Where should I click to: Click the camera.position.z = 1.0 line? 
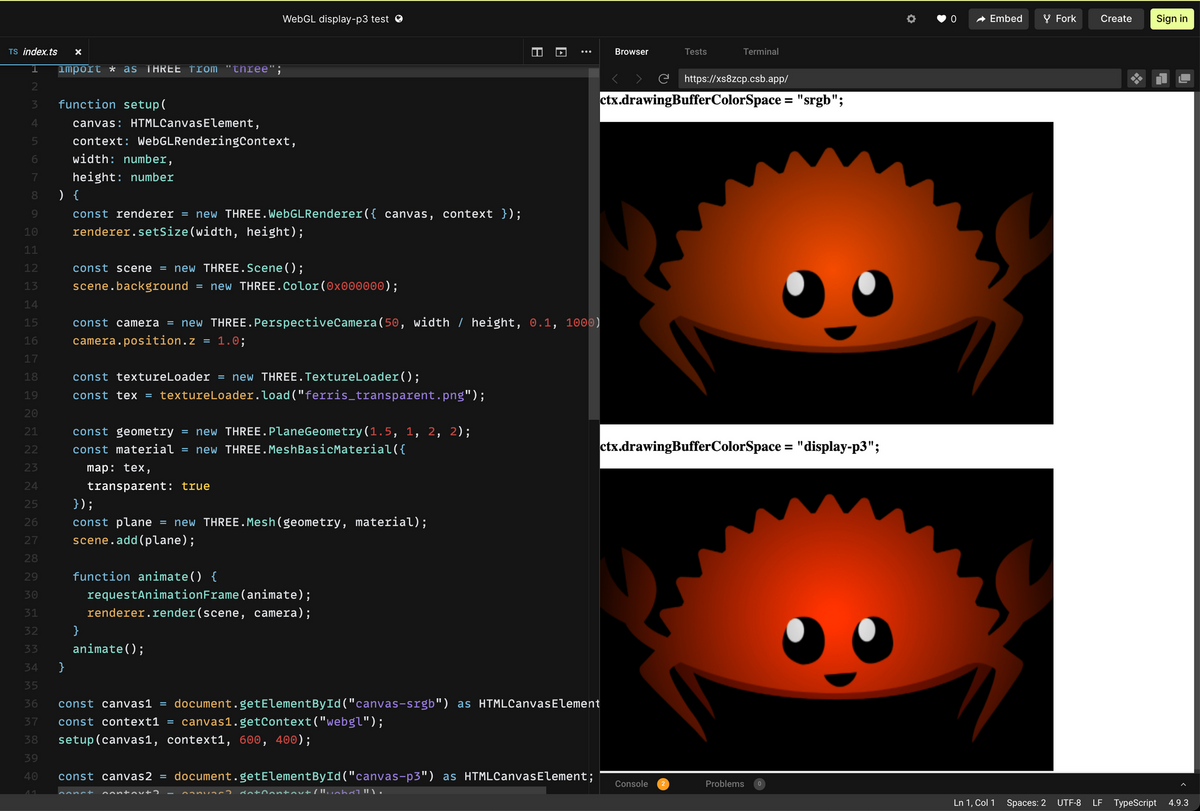(159, 341)
